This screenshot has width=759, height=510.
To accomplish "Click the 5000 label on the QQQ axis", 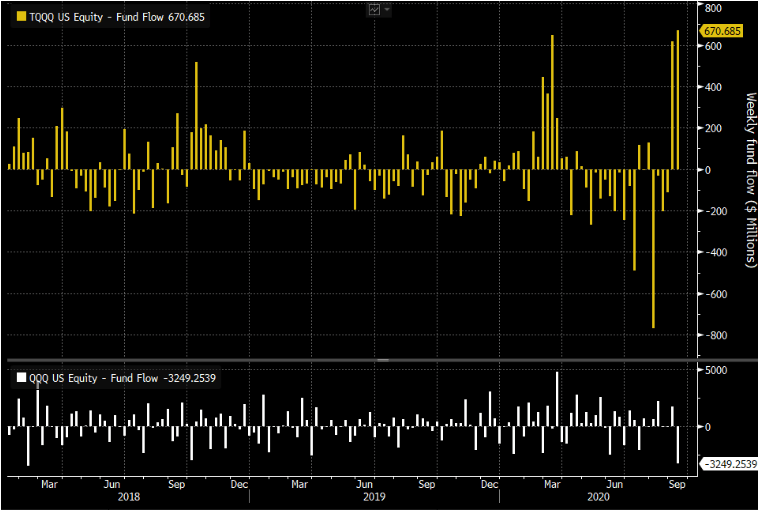I will 716,370.
